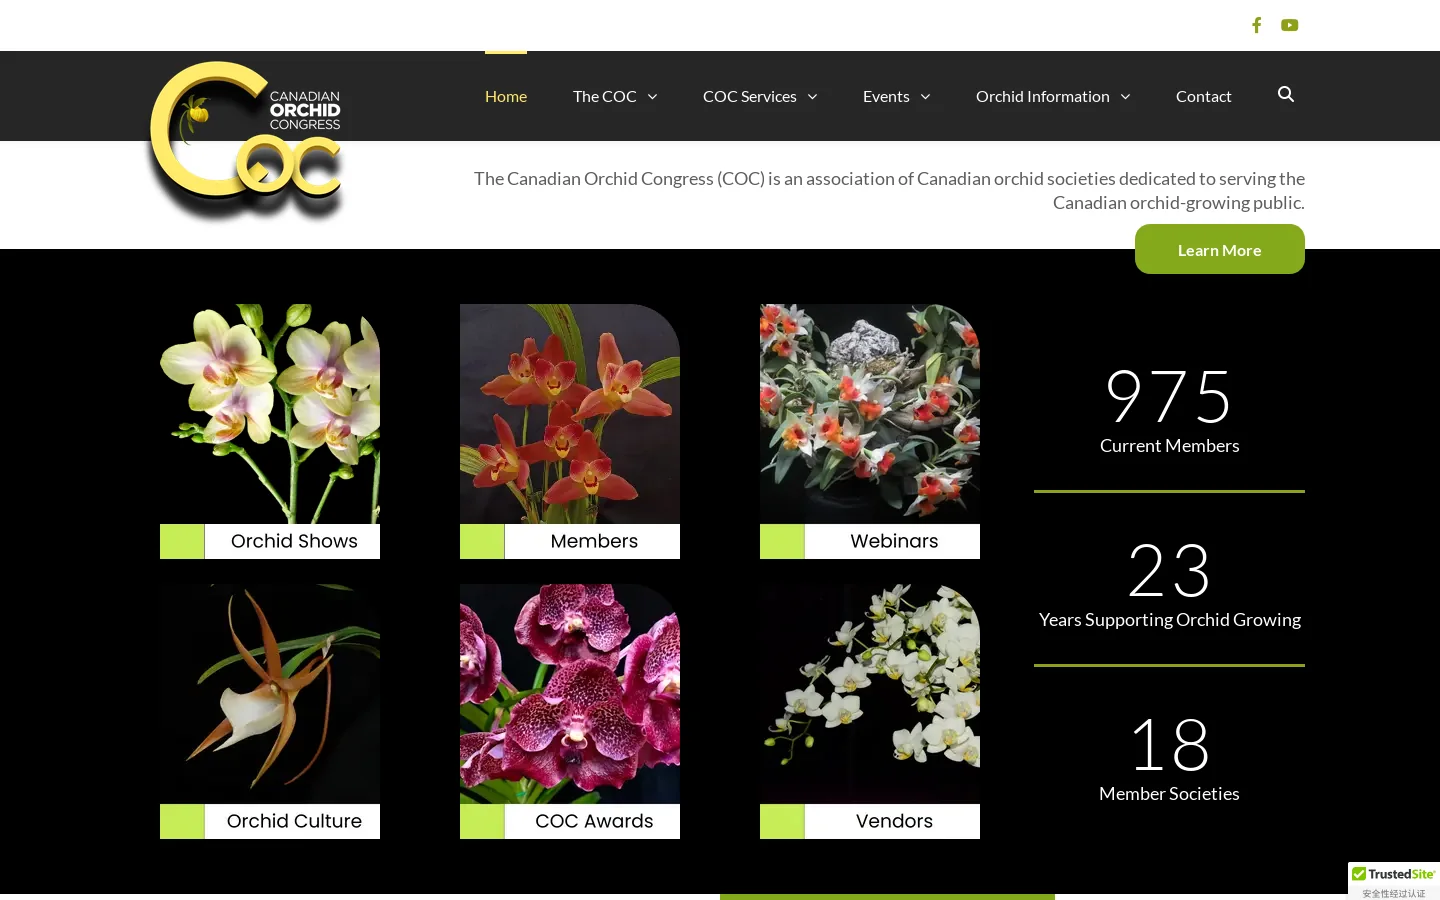Screen dimensions: 1440x900
Task: Click the green square beside COC Awards
Action: click(482, 821)
